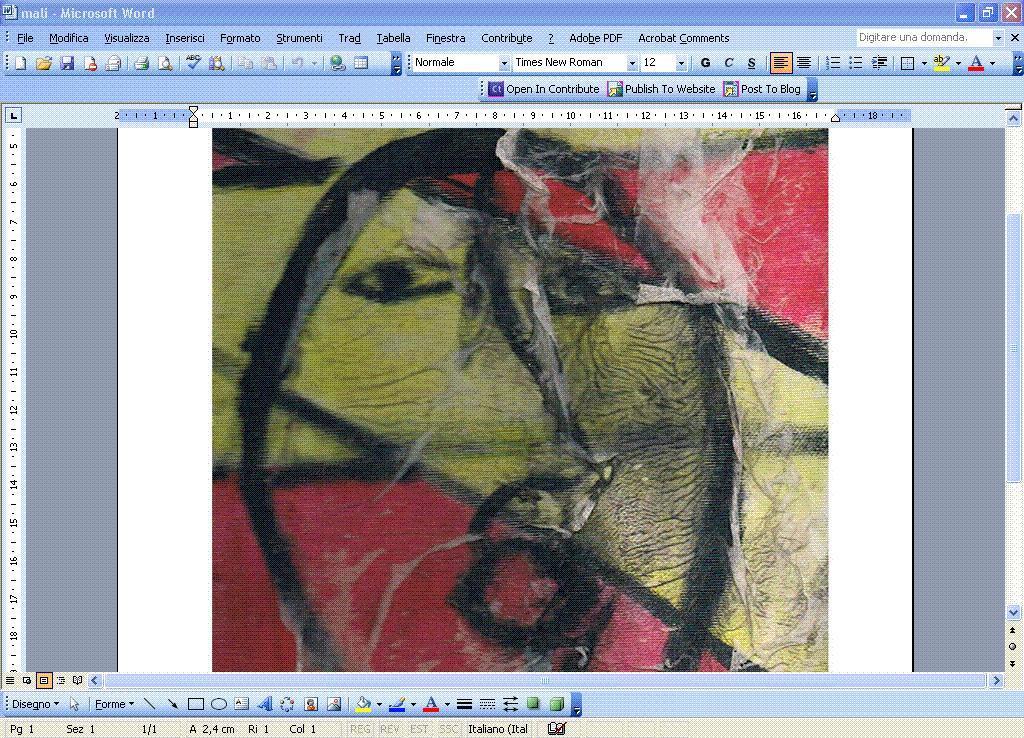The width and height of the screenshot is (1024, 738).
Task: Switch to Reading Layout view
Action: [x=78, y=681]
